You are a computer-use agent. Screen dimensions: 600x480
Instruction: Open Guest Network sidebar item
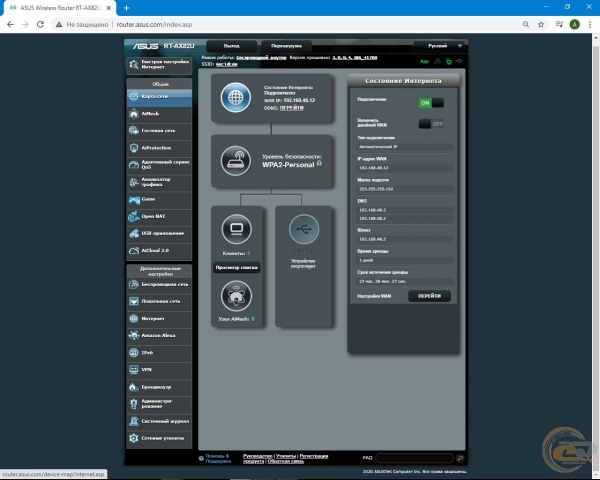click(x=159, y=131)
